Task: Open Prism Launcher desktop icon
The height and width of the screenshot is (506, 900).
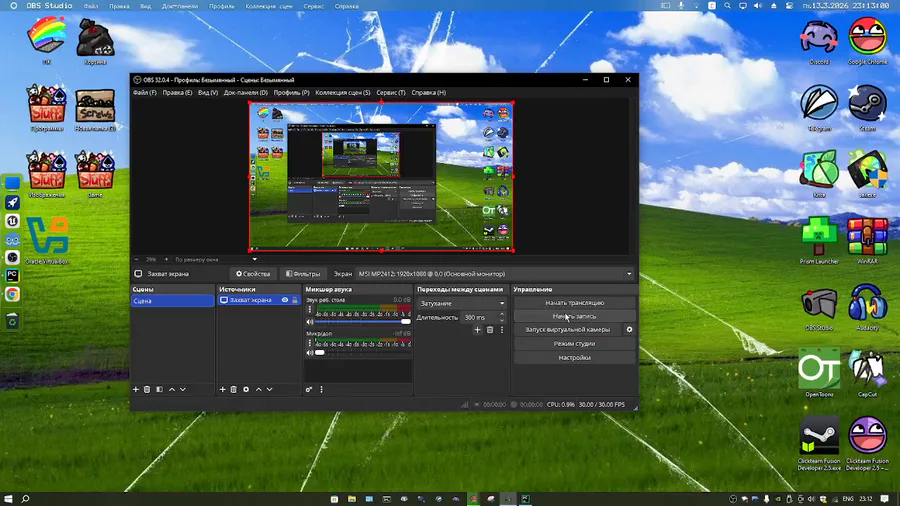Action: click(x=819, y=240)
